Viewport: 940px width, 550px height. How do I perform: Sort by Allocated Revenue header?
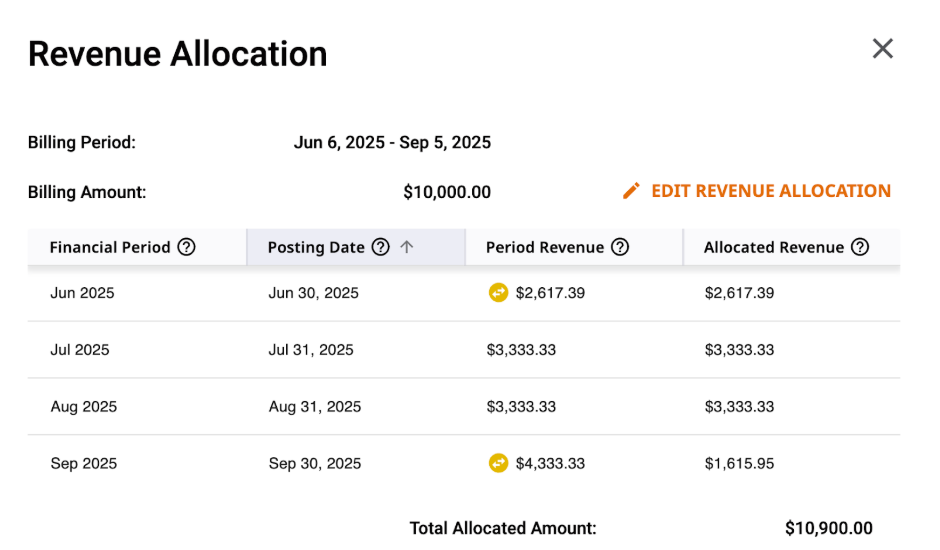pyautogui.click(x=774, y=247)
